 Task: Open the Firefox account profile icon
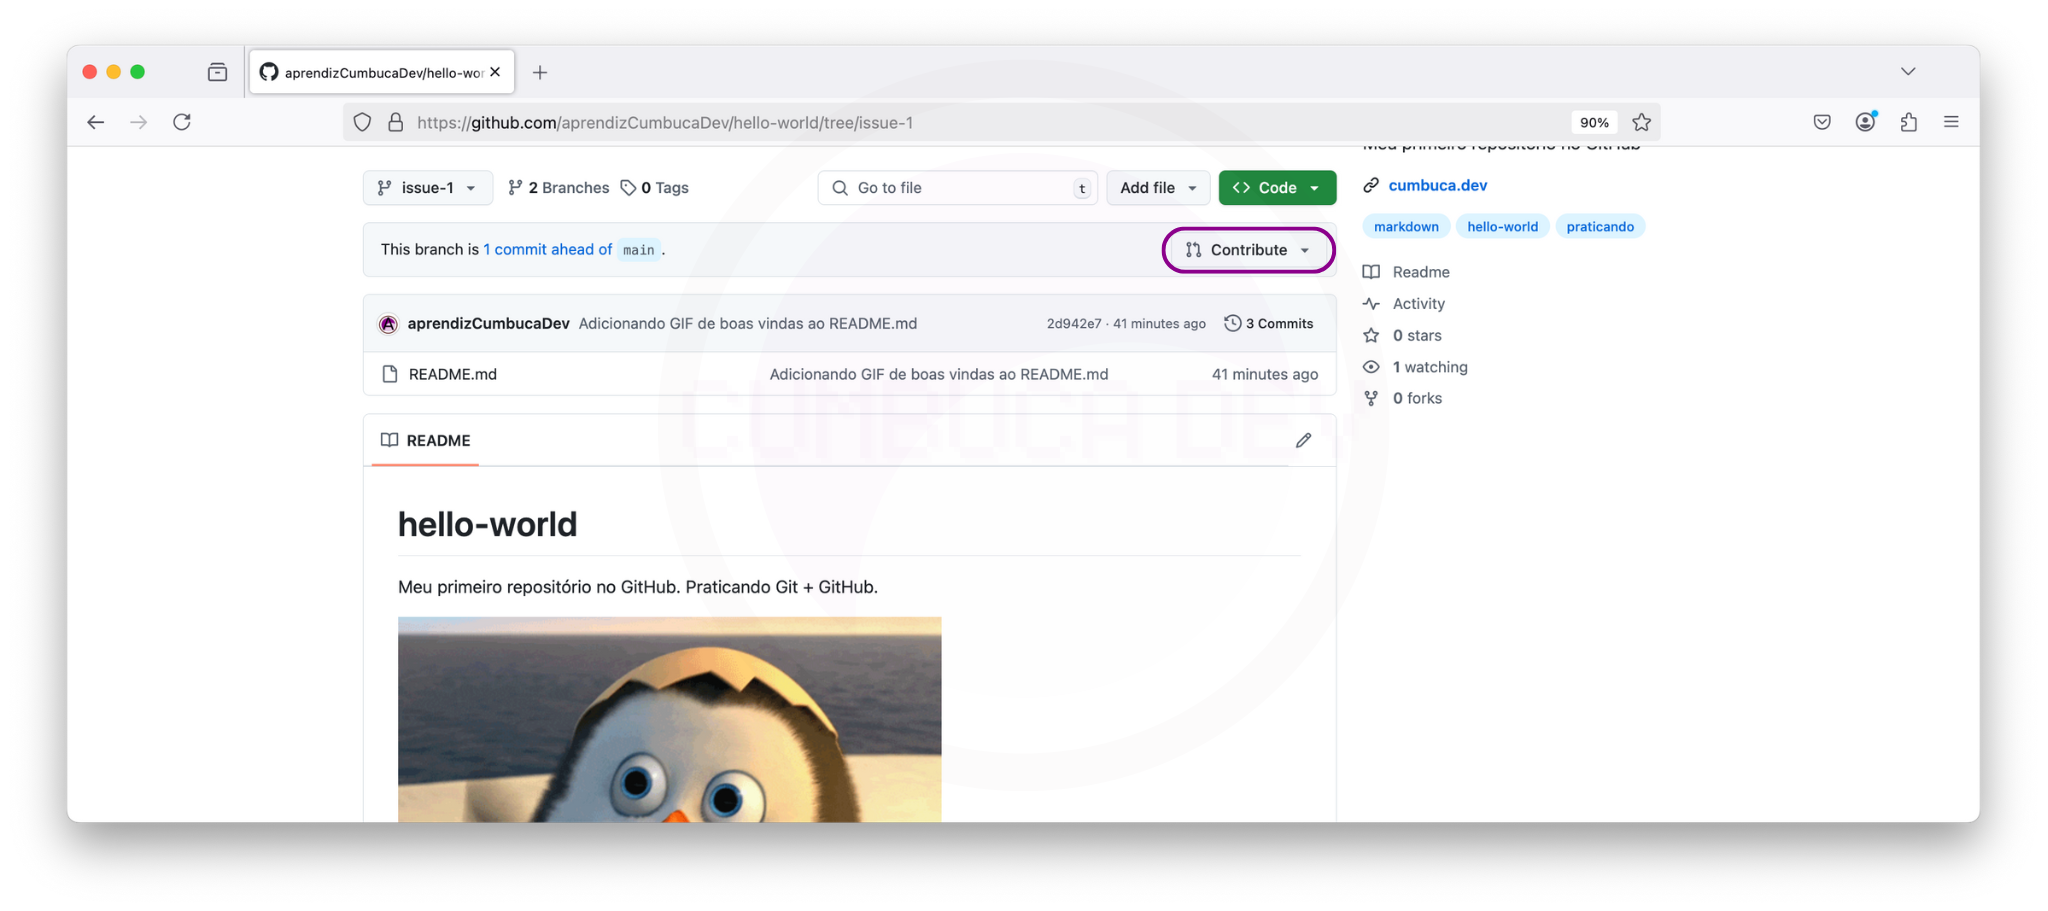point(1865,122)
